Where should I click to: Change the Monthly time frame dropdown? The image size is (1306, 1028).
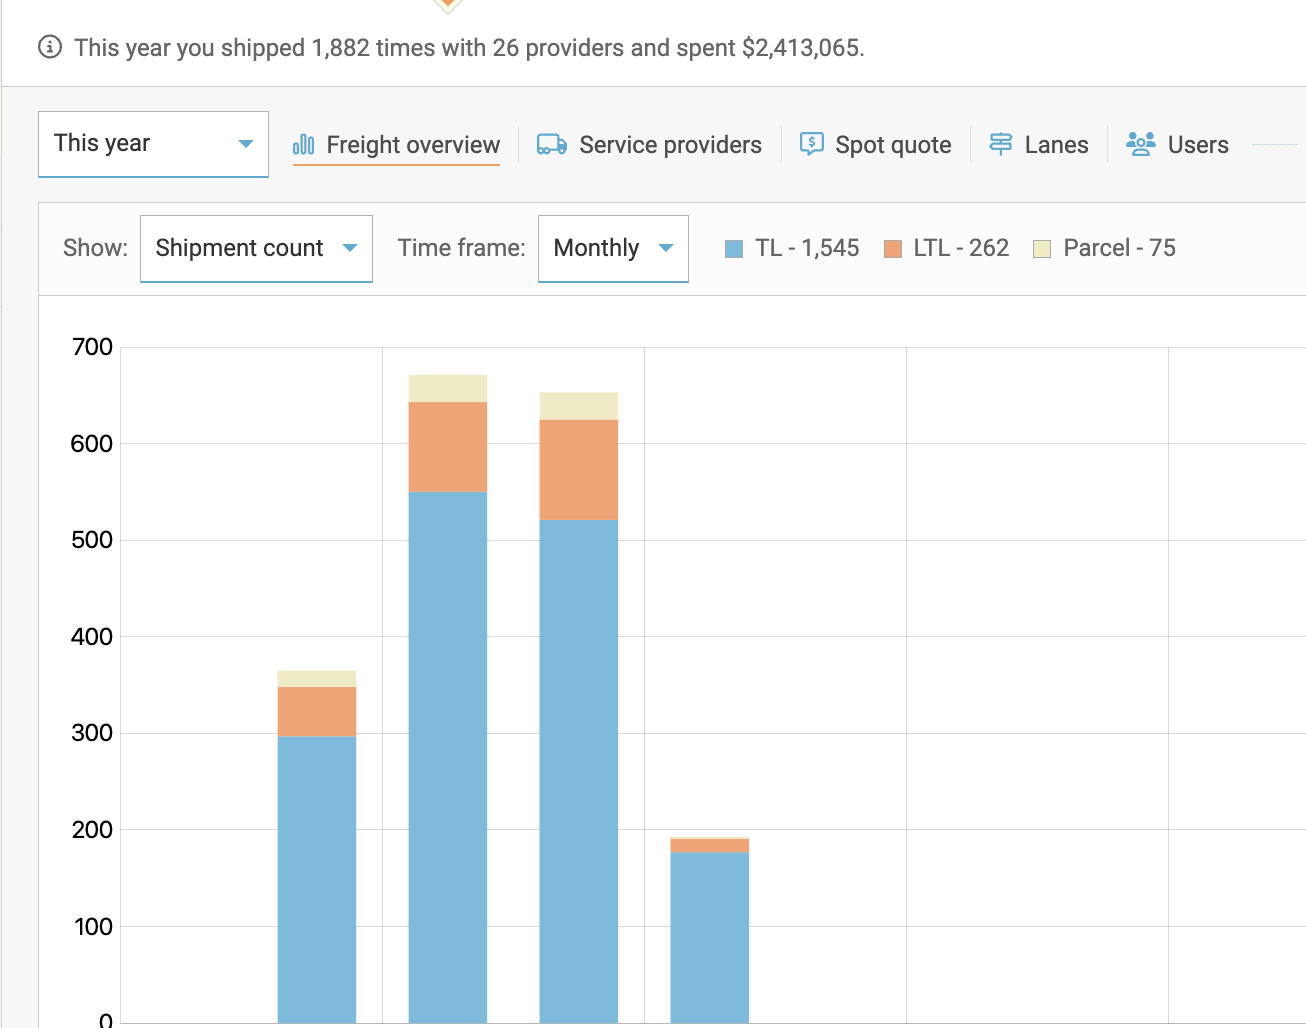pos(612,247)
